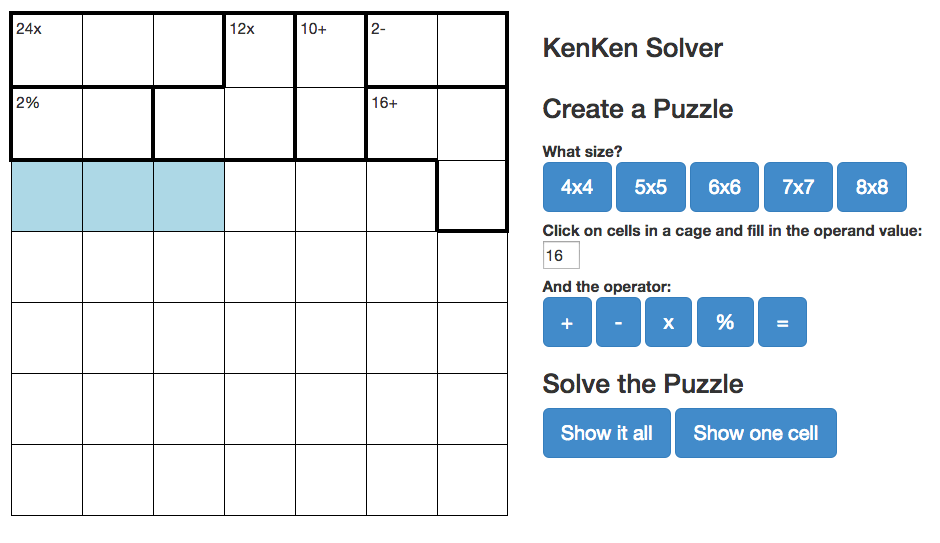
Task: Apply the divide (%) operator button
Action: [x=725, y=322]
